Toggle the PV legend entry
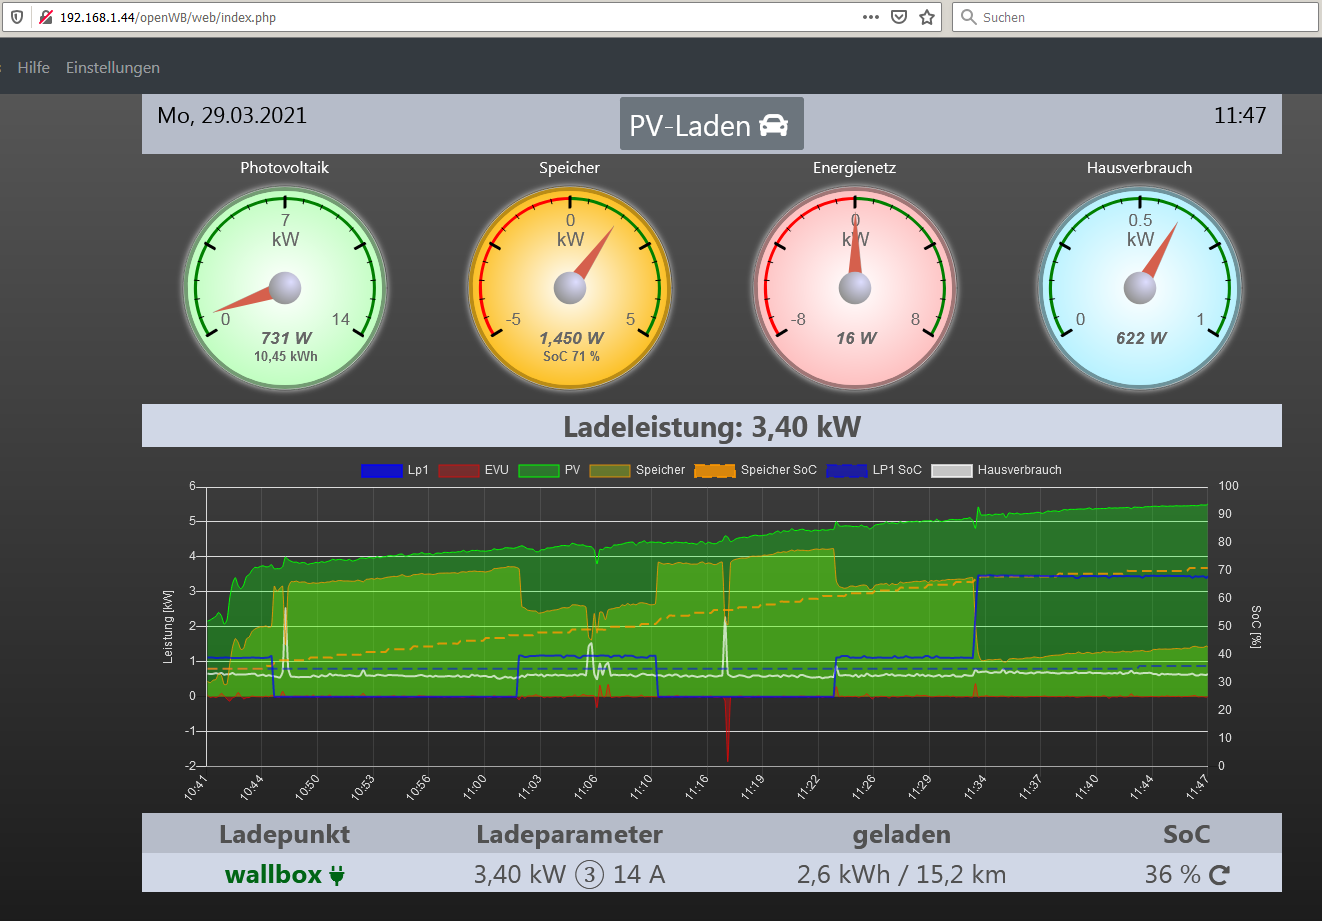The height and width of the screenshot is (921, 1322). point(549,470)
